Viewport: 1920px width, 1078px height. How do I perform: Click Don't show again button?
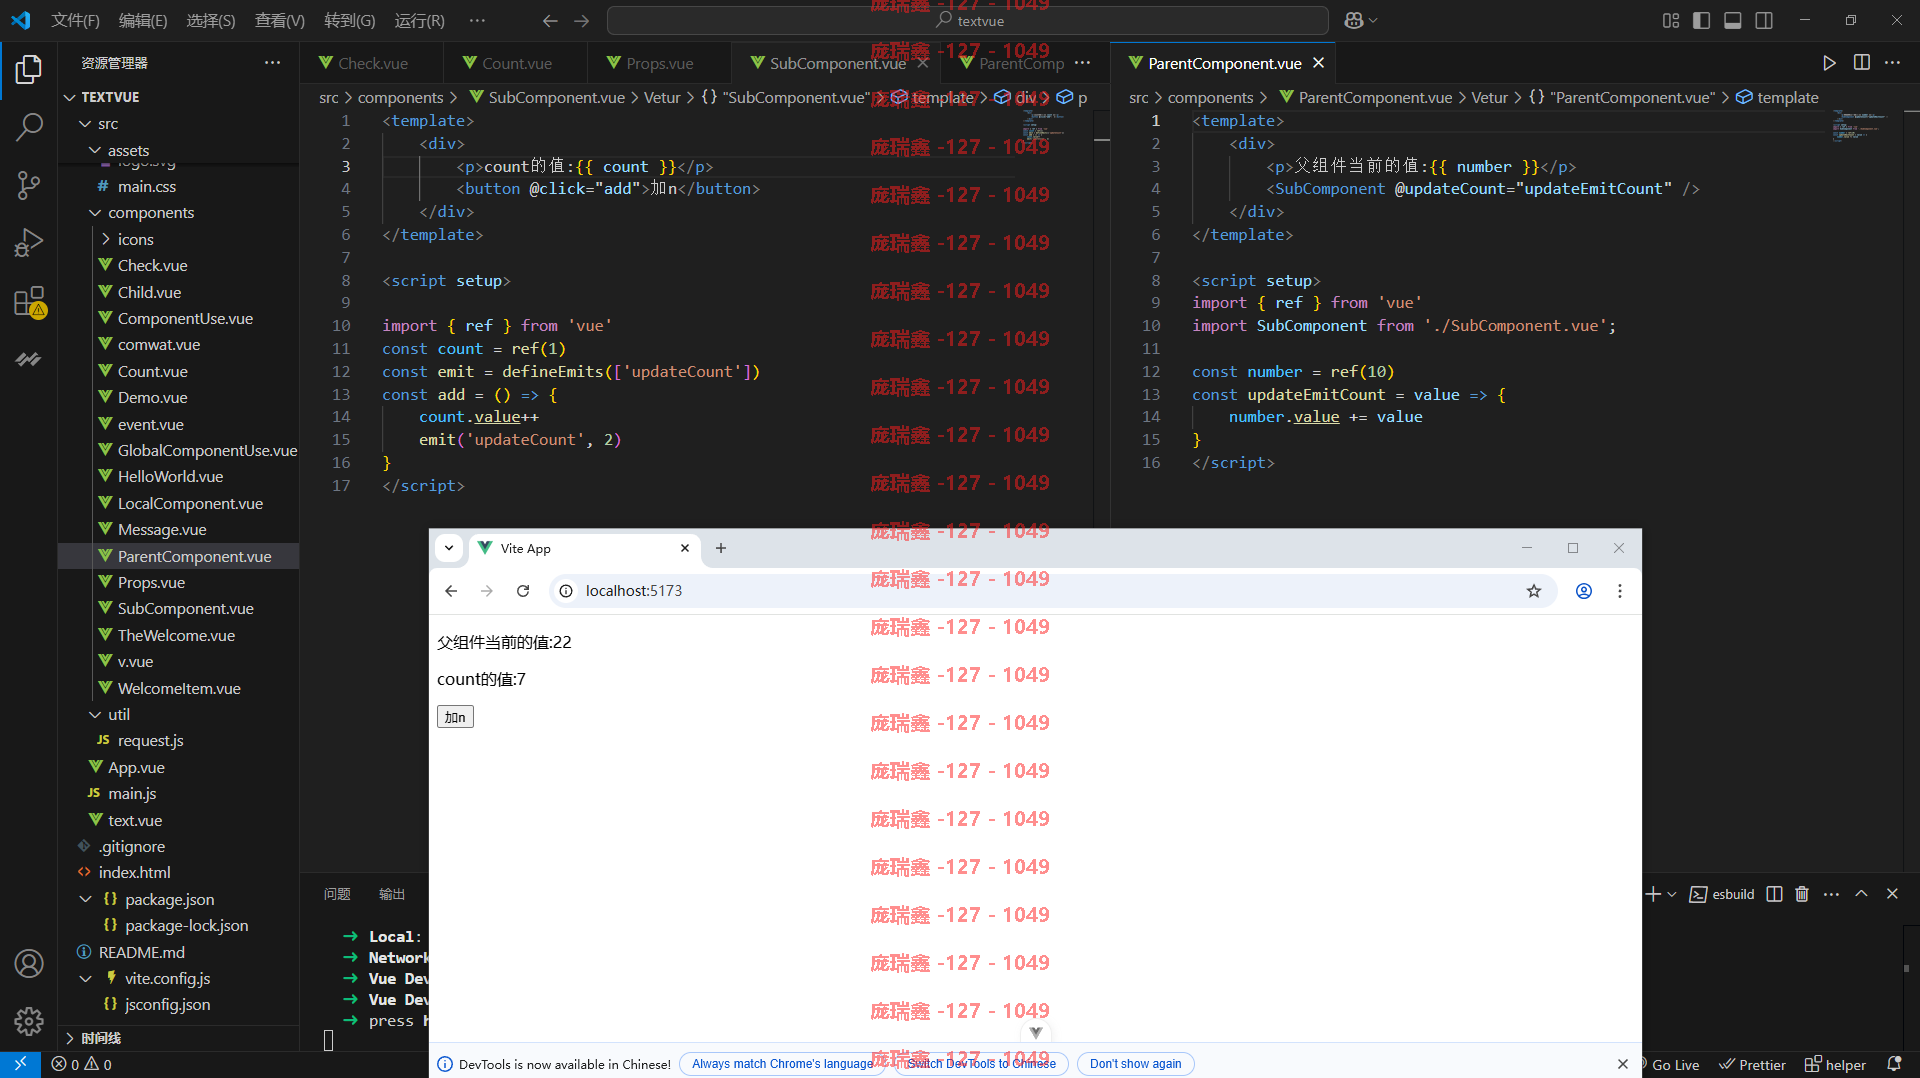pyautogui.click(x=1135, y=1064)
